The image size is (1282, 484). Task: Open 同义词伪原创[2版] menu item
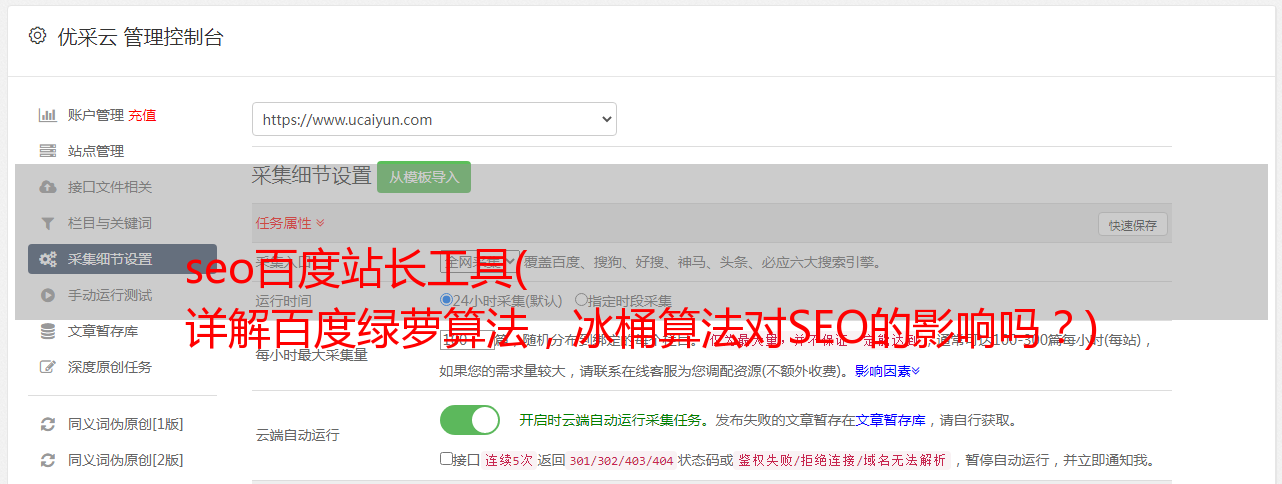coord(126,460)
